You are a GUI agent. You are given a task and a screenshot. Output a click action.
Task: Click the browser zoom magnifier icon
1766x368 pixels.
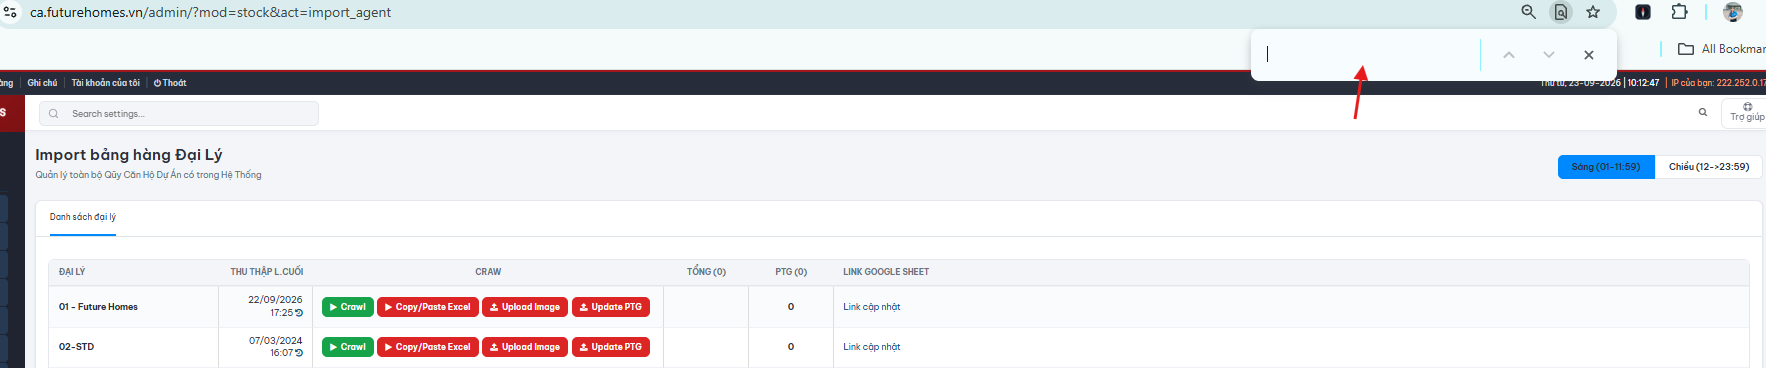pyautogui.click(x=1528, y=12)
